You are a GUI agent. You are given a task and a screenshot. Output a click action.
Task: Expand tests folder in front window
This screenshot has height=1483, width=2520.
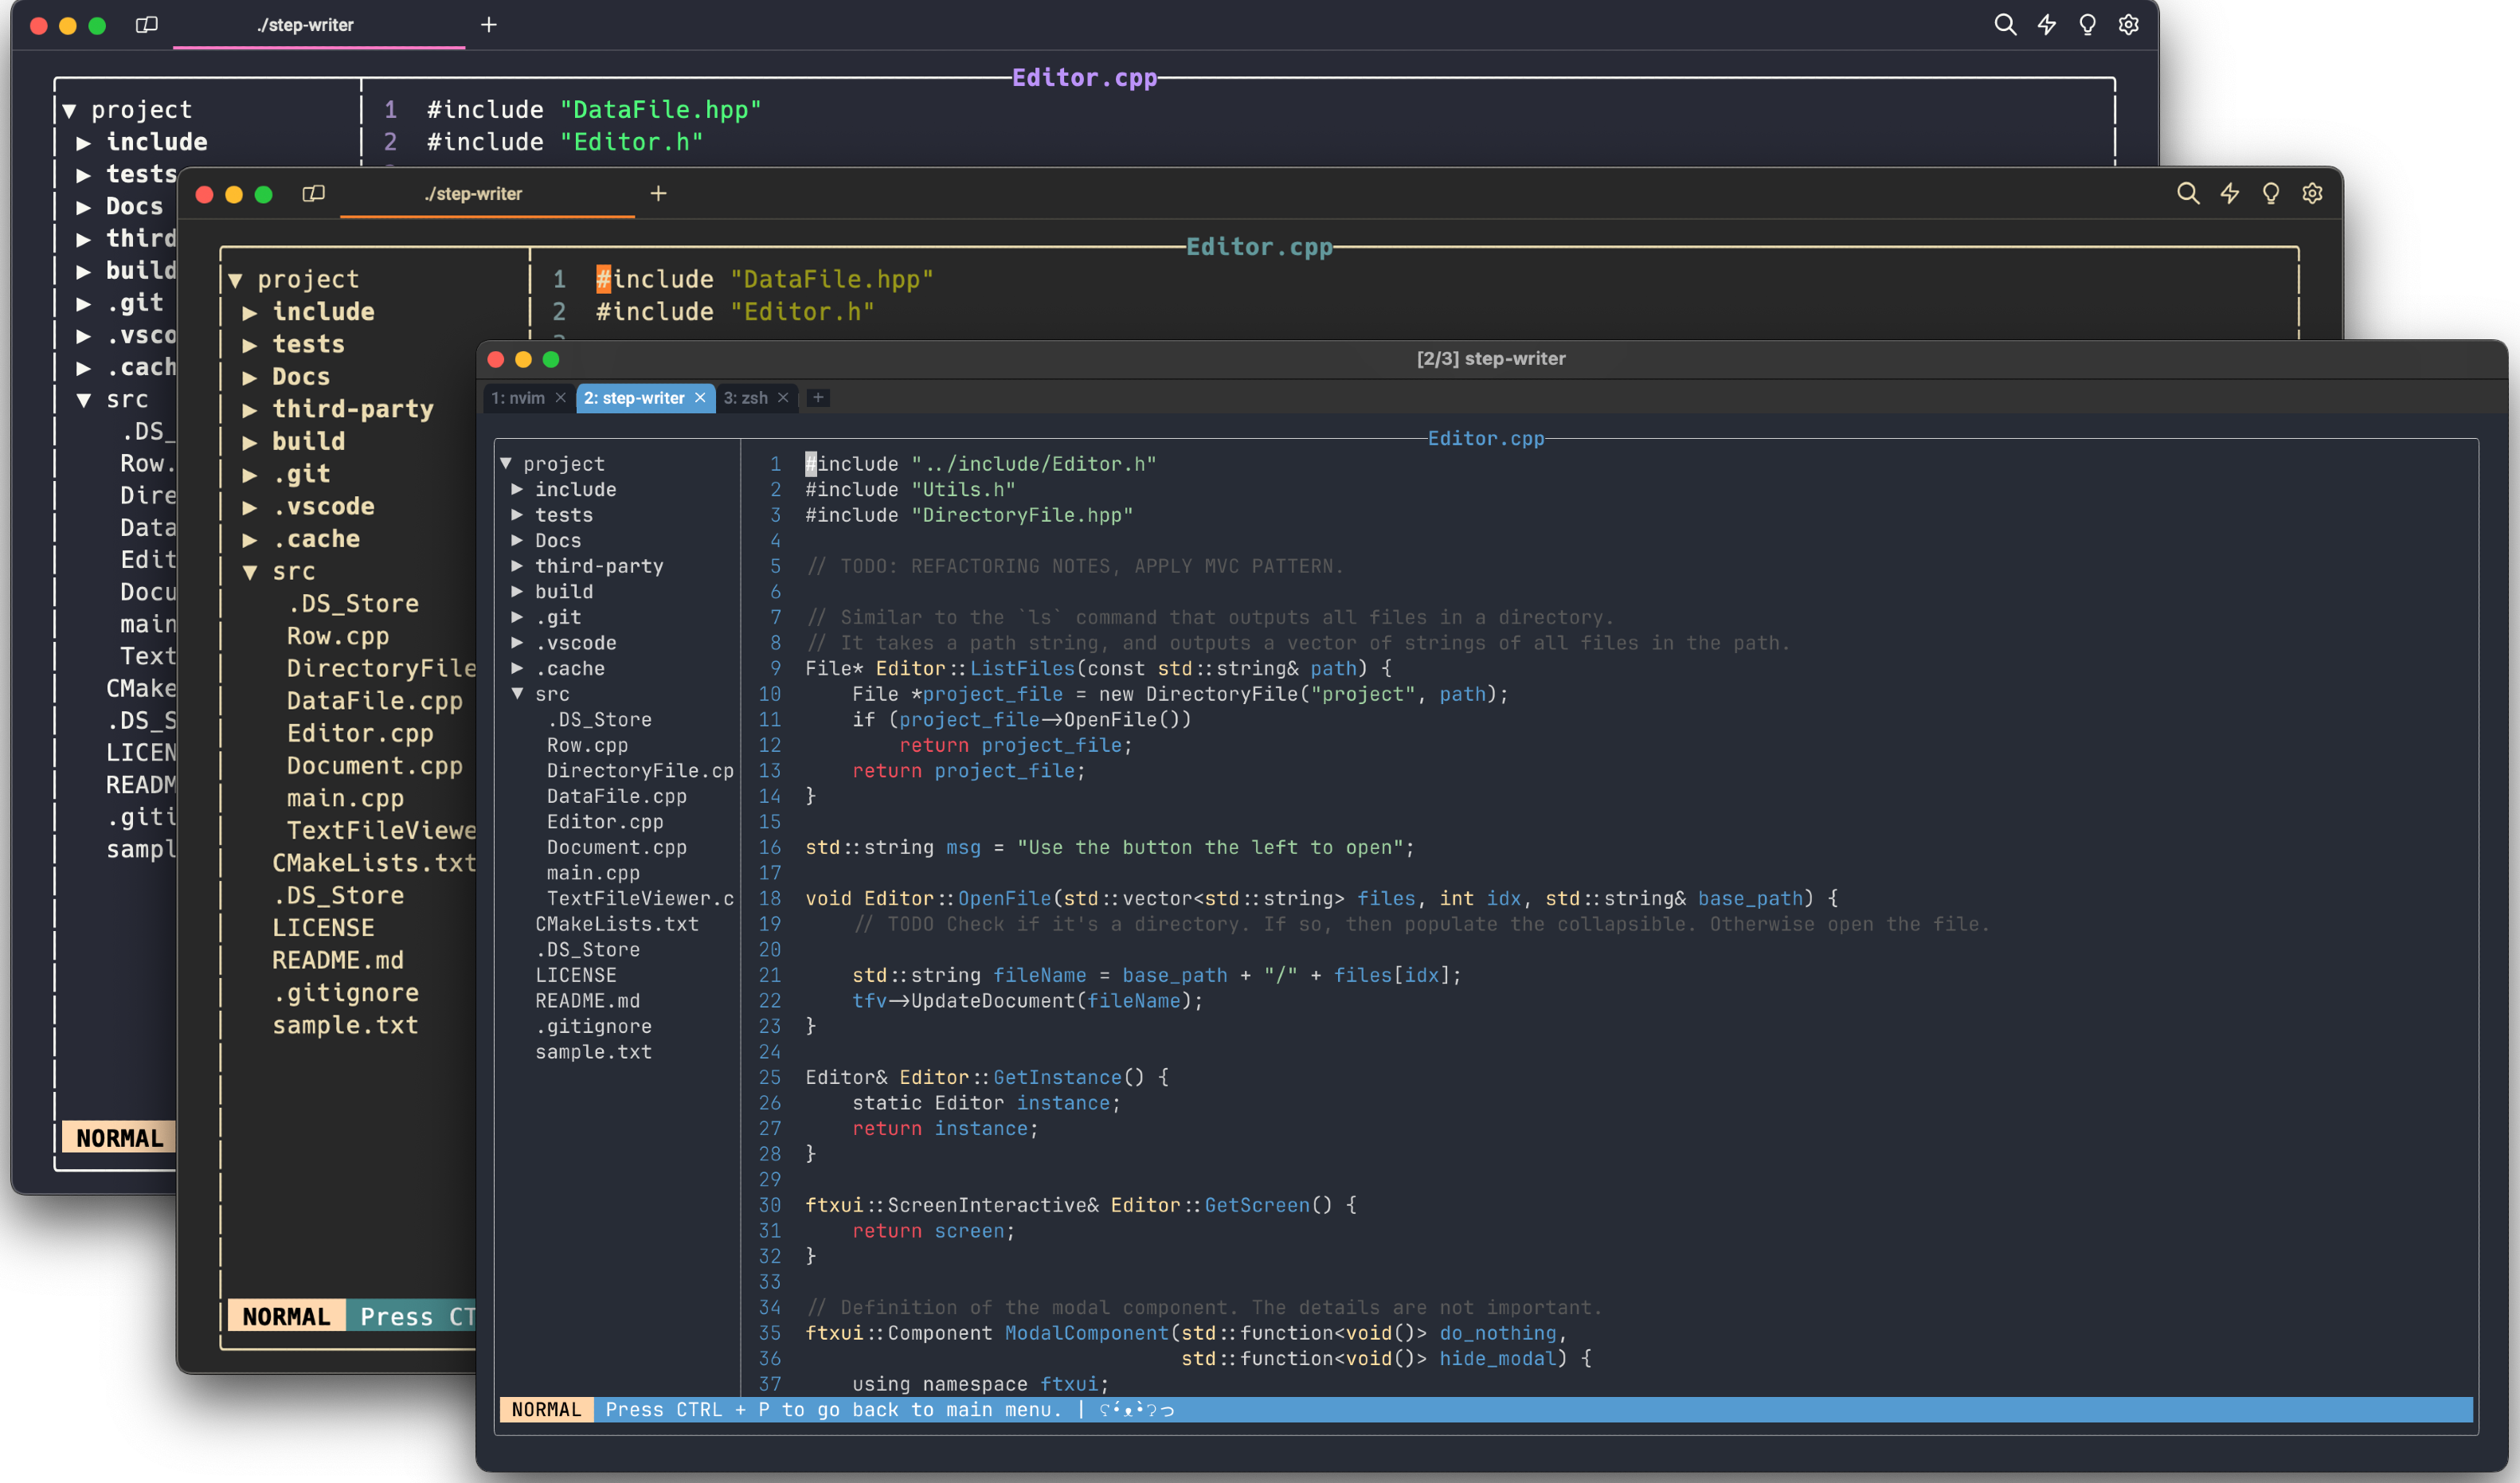click(517, 515)
